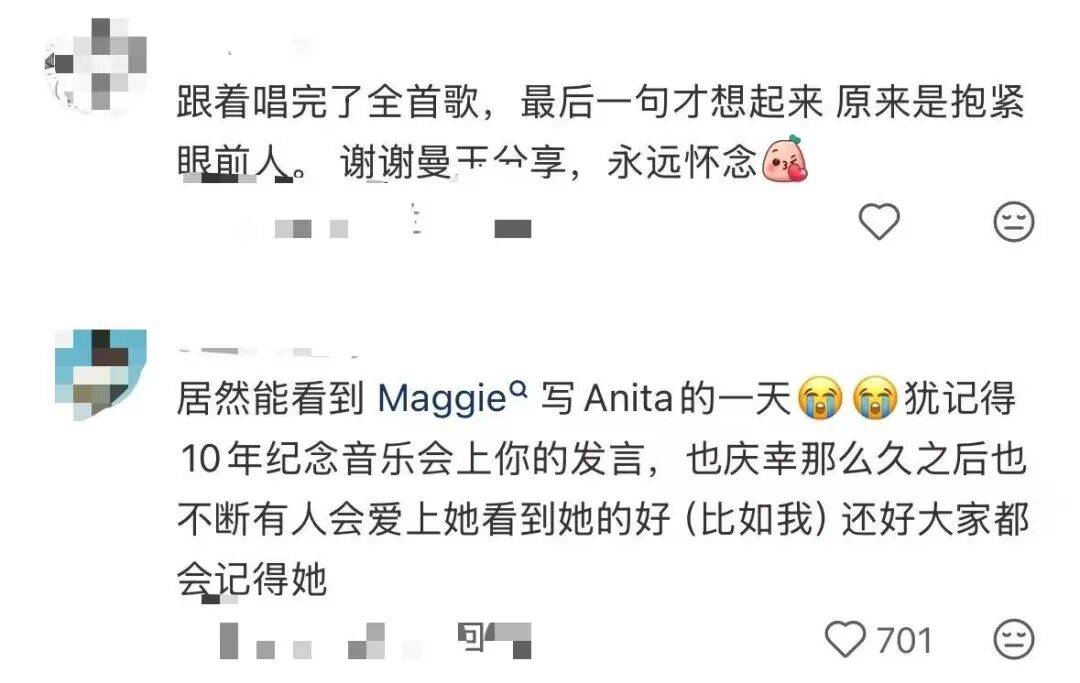Tap the 回复 reply button under the Anita comment
Screen dimensions: 1080x683
tap(495, 640)
